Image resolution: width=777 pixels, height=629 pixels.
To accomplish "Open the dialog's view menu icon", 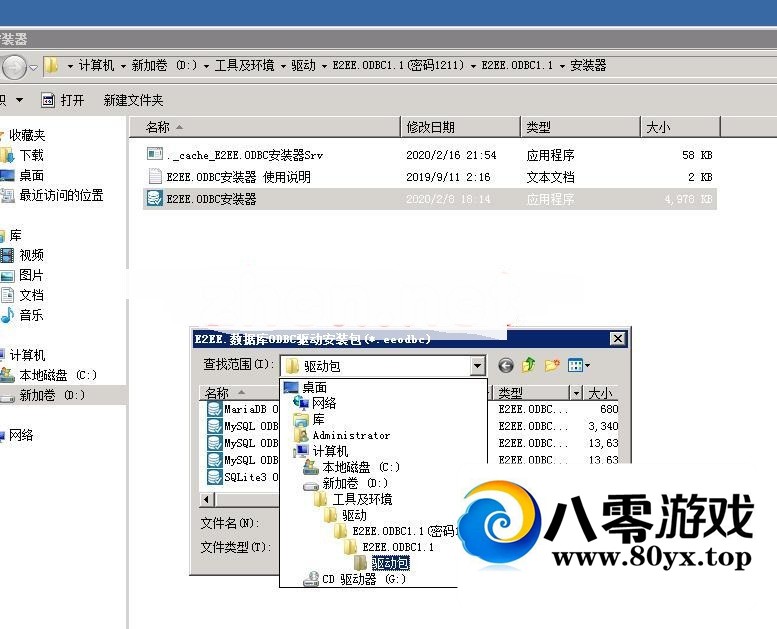I will 579,365.
